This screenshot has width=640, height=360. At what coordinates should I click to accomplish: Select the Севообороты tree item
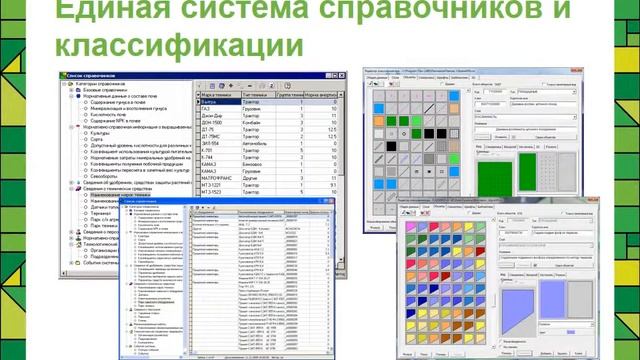[104, 176]
